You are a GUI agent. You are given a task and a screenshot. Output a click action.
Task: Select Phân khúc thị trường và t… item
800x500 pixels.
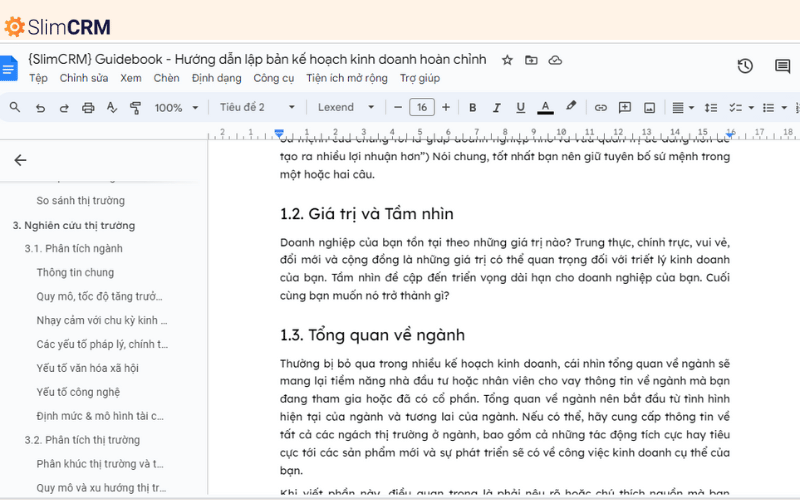(x=100, y=464)
